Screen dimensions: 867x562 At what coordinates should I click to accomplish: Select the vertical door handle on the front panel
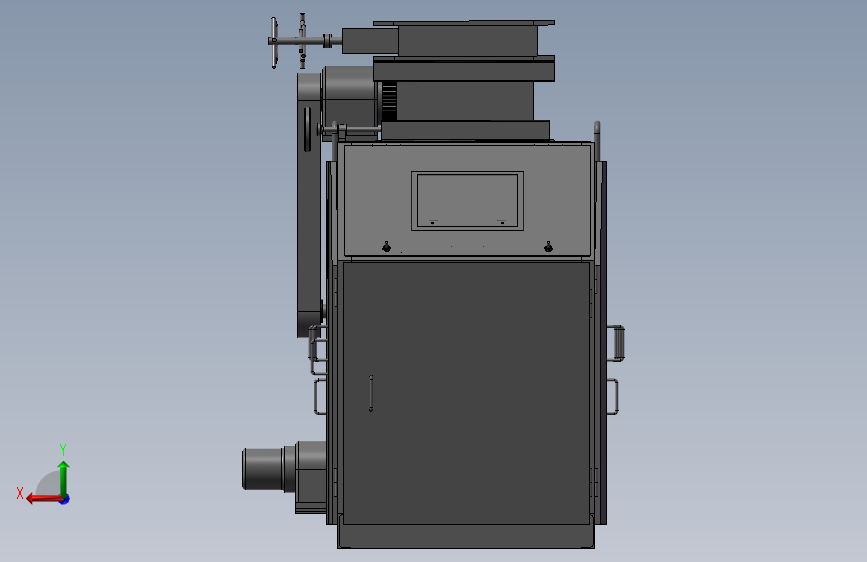(371, 393)
